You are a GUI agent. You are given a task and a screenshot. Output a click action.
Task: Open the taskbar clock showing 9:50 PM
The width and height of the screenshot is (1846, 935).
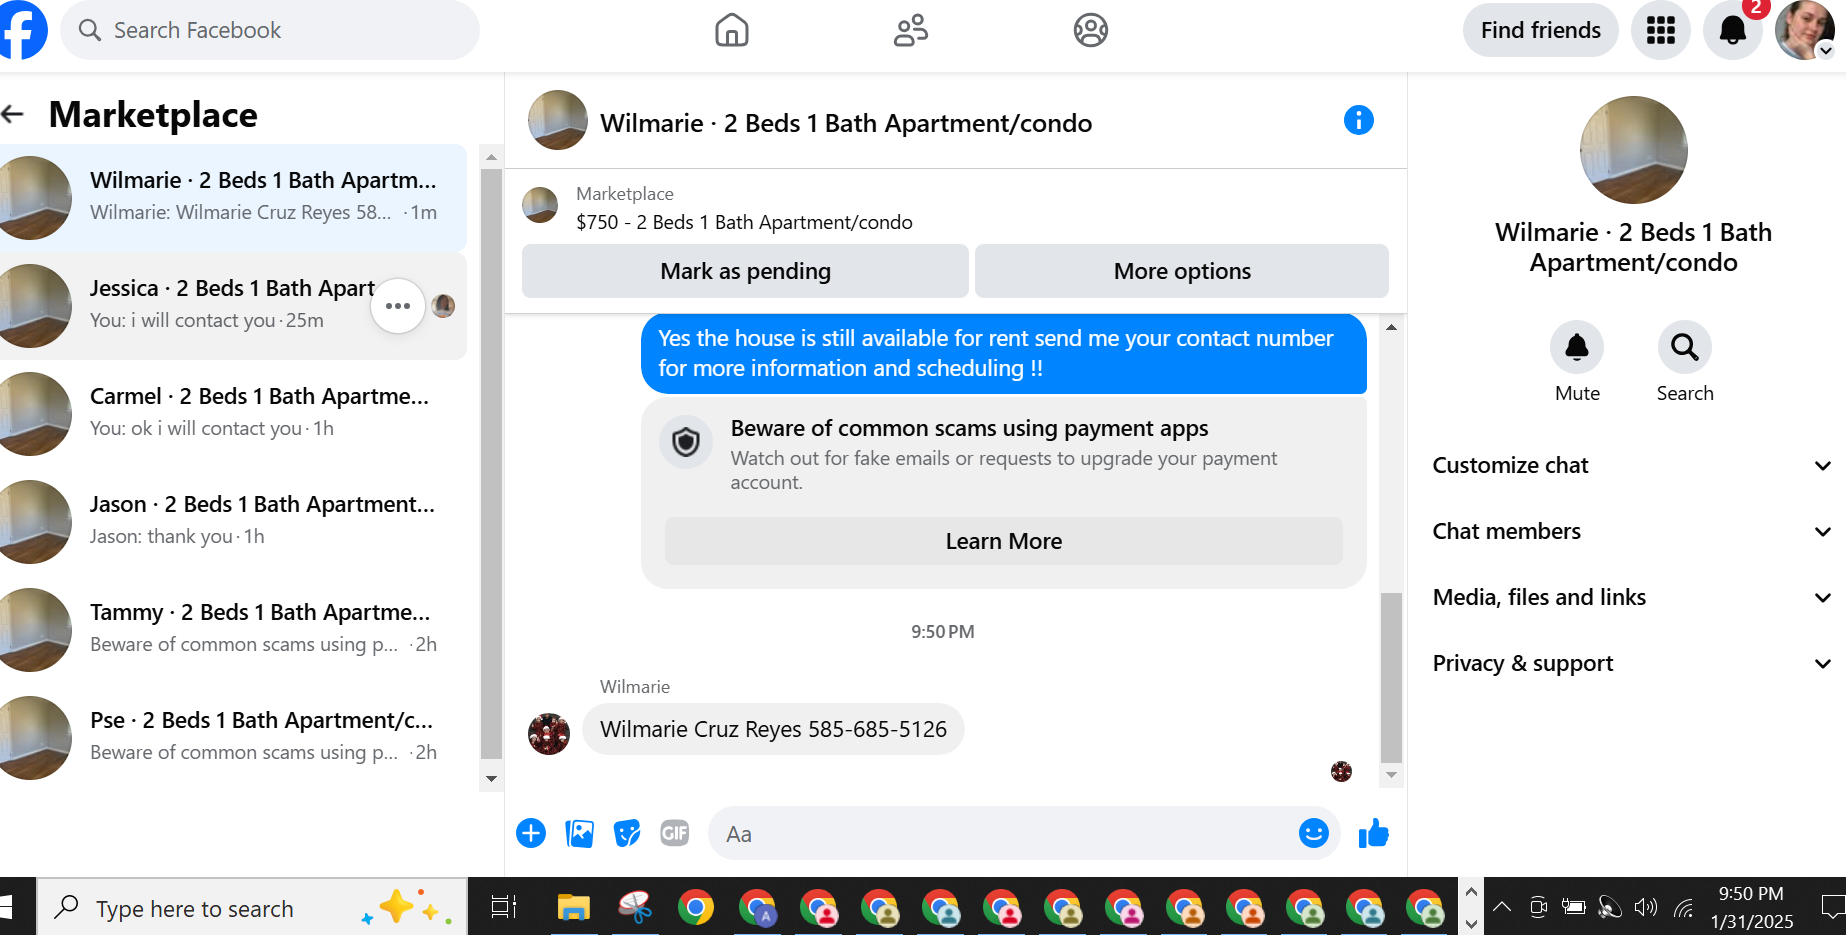[x=1751, y=907]
